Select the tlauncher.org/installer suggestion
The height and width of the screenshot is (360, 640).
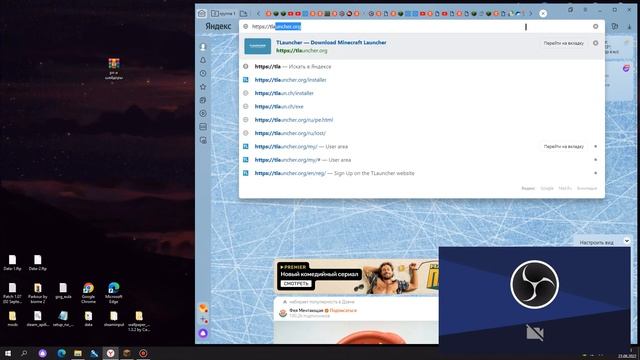[x=422, y=80]
